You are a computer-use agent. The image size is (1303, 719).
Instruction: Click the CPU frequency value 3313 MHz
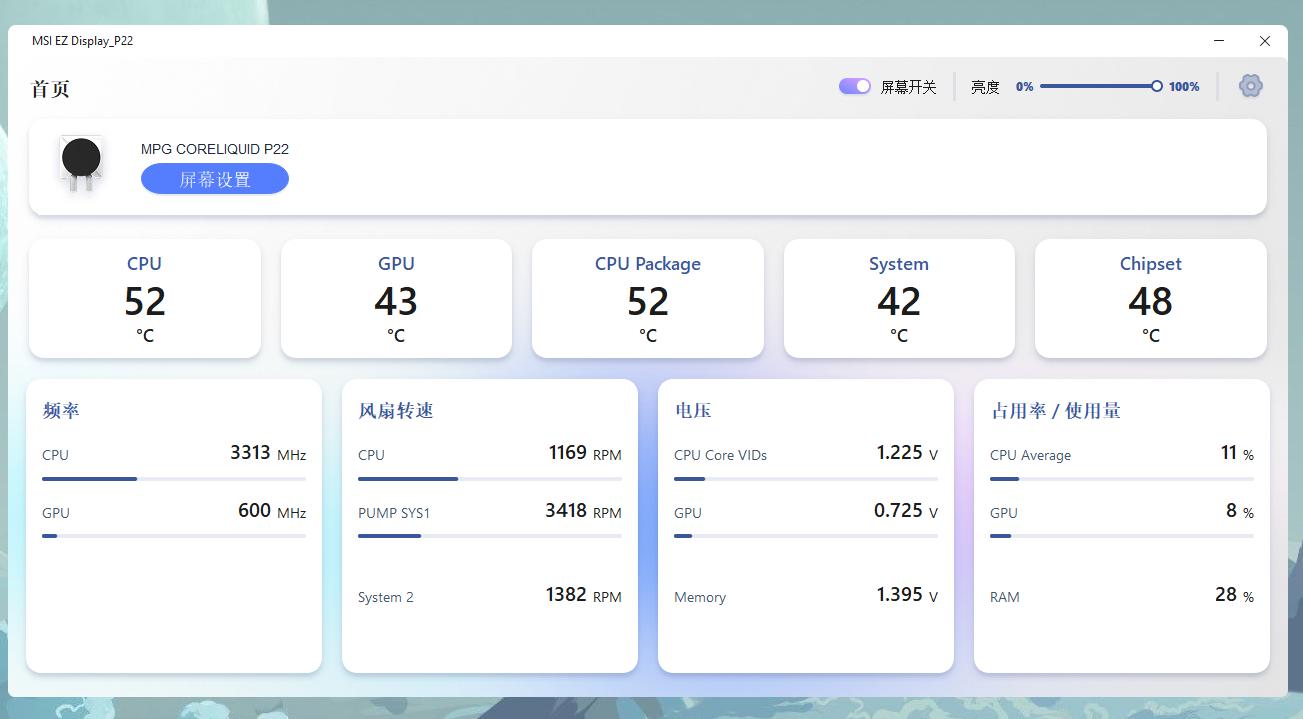pyautogui.click(x=268, y=453)
